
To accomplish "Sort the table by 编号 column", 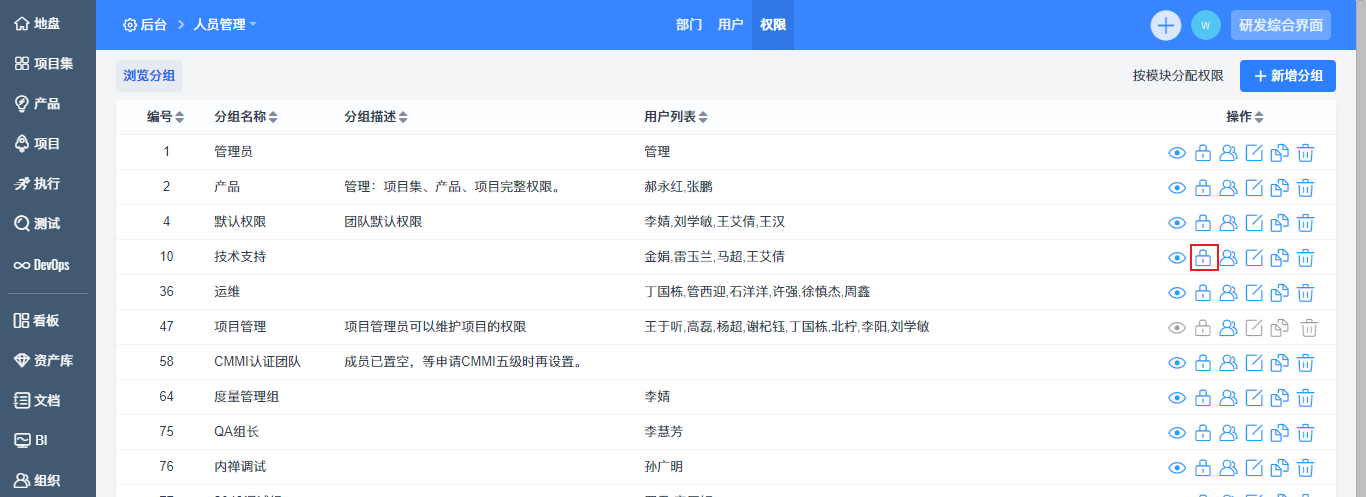I will [165, 117].
